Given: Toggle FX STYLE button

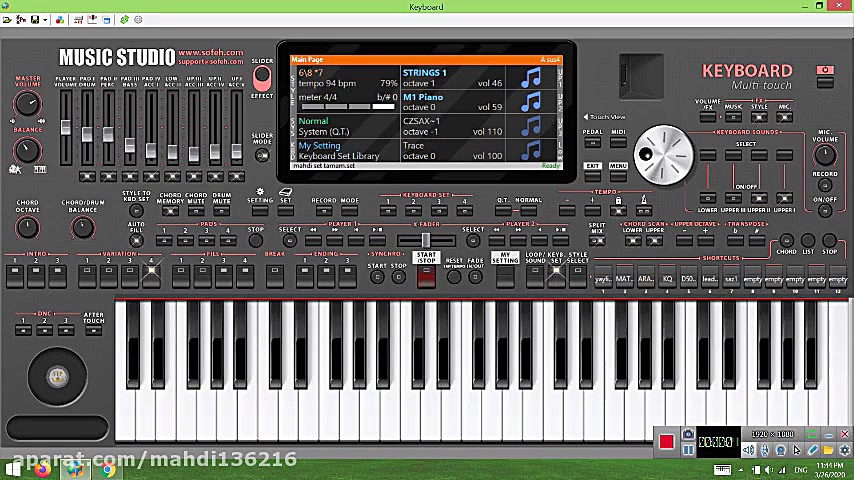Looking at the screenshot, I should [x=759, y=117].
